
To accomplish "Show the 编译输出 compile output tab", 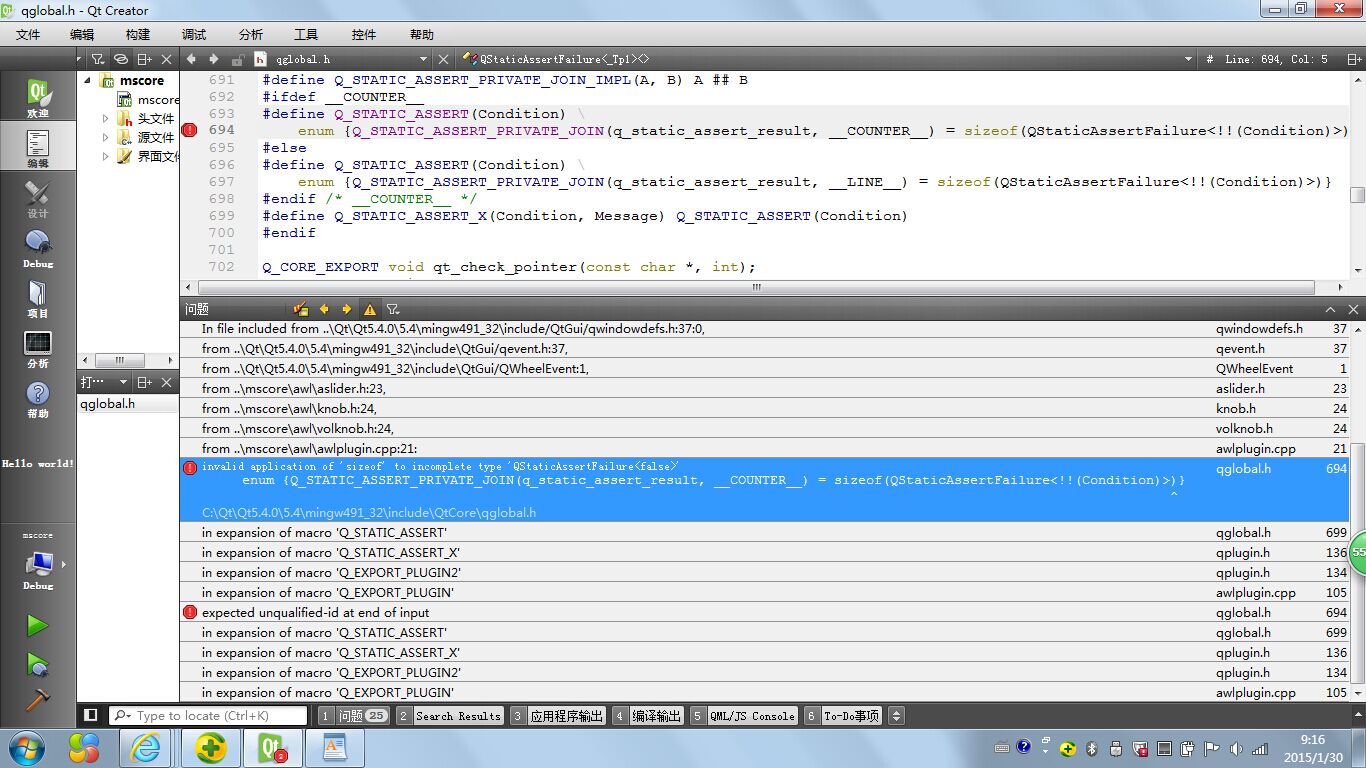I will pyautogui.click(x=648, y=716).
